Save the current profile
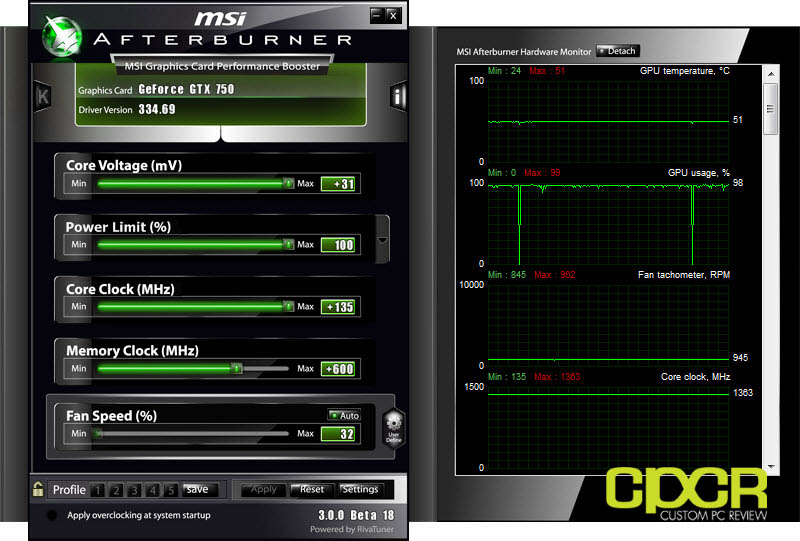The height and width of the screenshot is (541, 800). [x=200, y=489]
